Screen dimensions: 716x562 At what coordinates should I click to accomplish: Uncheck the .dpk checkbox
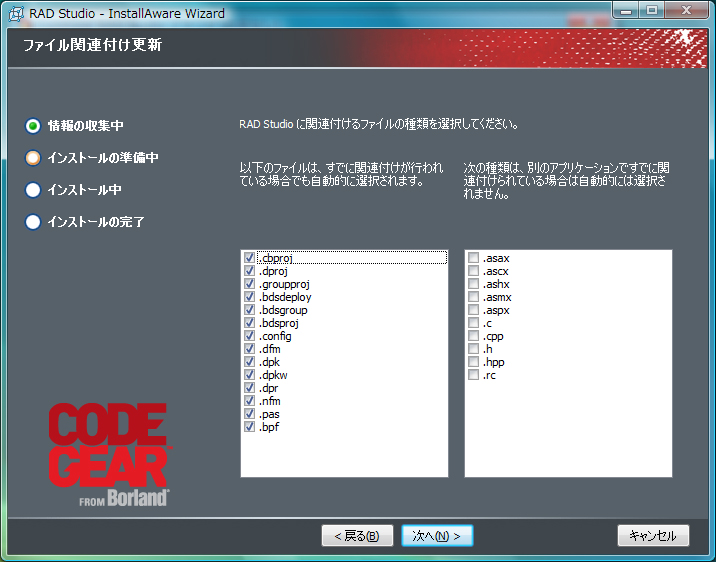249,362
